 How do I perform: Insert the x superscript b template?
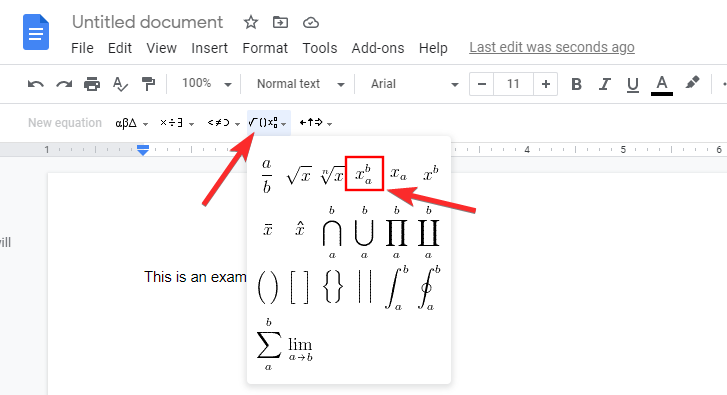pos(431,173)
